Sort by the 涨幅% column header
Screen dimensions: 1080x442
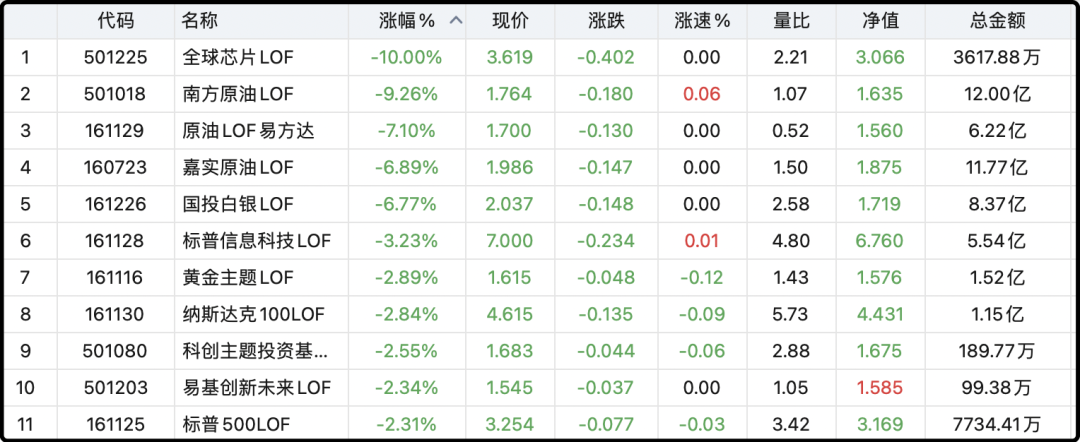click(x=407, y=21)
